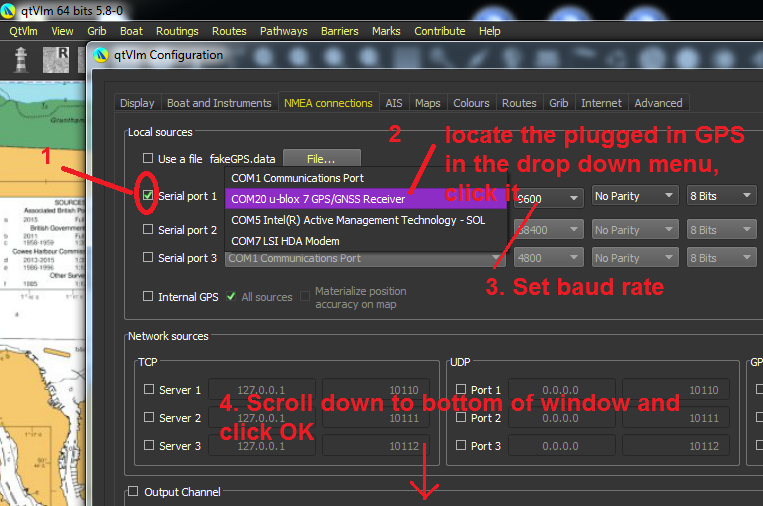Tick the Internal GPS checkbox
This screenshot has height=506, width=763.
click(148, 297)
